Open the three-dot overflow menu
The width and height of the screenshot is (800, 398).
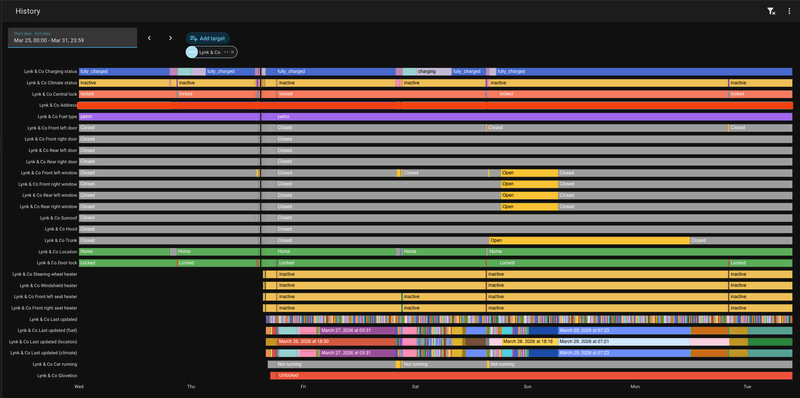tap(789, 11)
